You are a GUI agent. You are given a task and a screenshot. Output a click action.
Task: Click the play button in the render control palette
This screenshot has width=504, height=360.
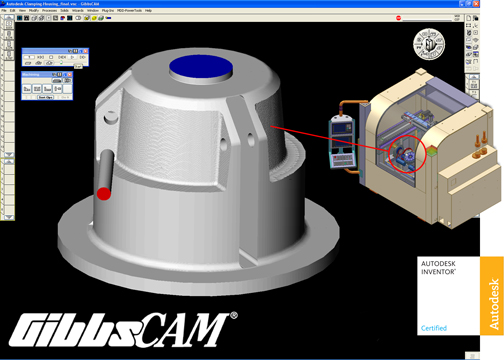point(72,57)
